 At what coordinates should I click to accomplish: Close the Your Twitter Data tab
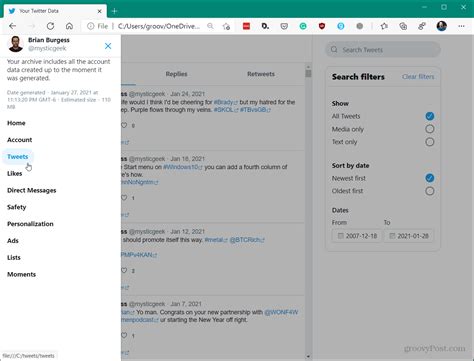click(99, 11)
